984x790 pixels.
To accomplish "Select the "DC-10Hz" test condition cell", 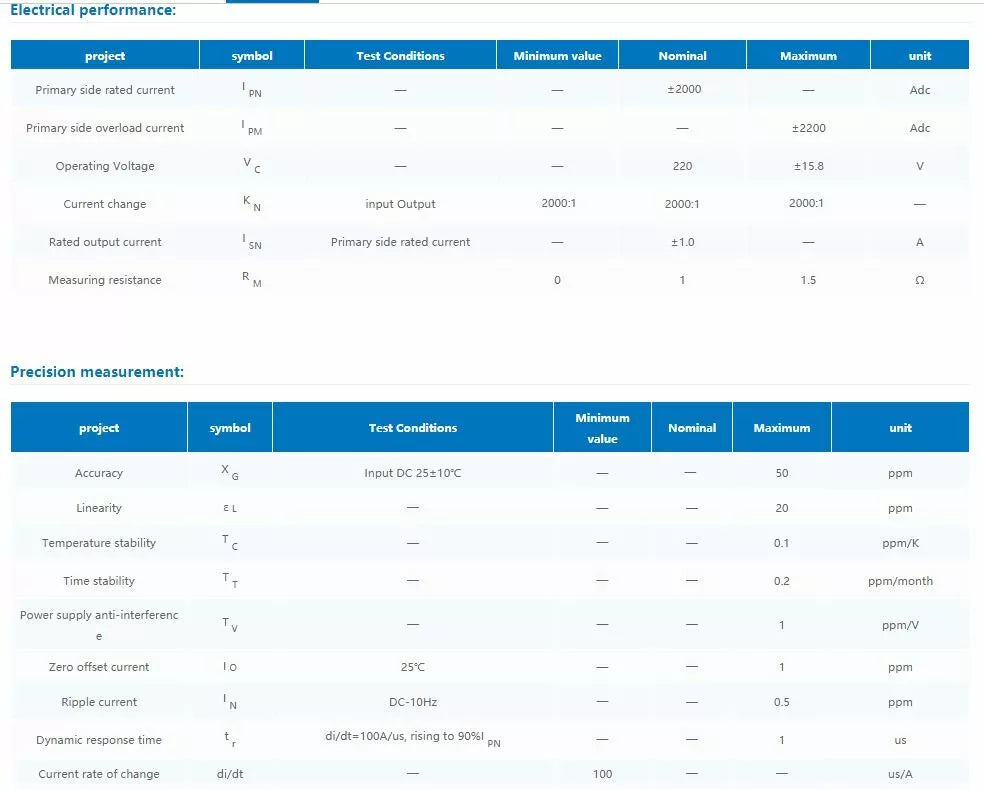I will click(412, 702).
